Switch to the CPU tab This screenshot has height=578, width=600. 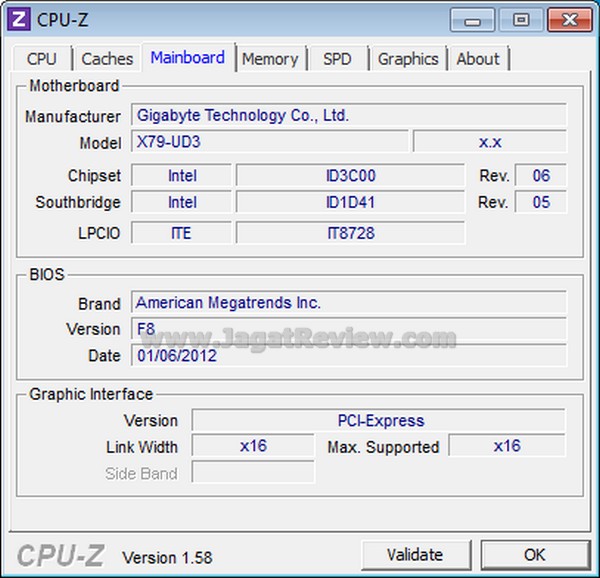(42, 59)
